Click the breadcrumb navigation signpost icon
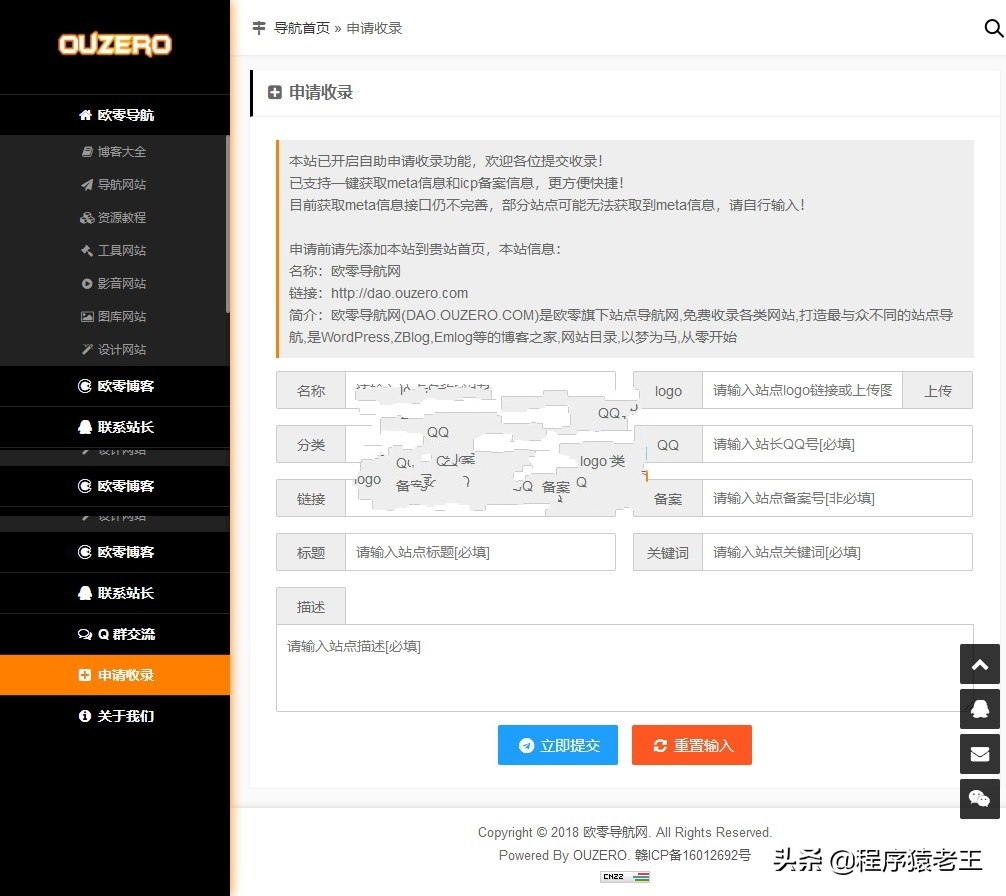 (259, 28)
